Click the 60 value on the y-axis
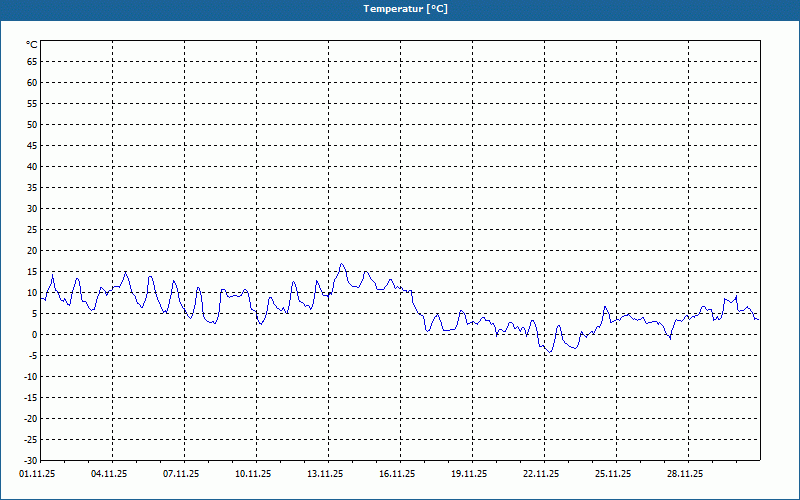The image size is (800, 500). [x=32, y=83]
